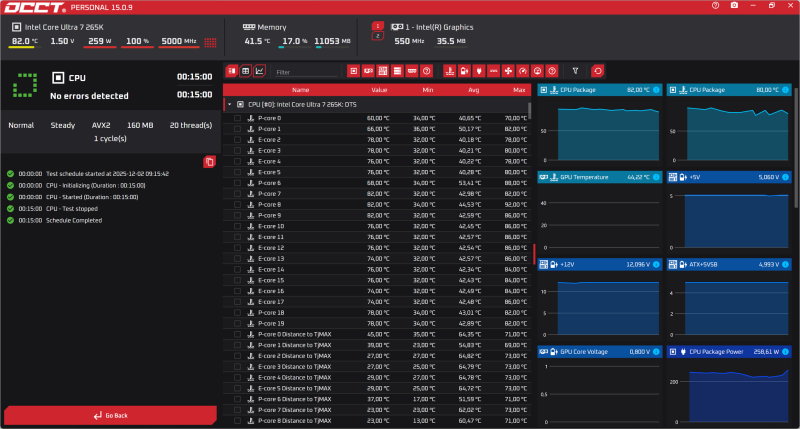Click the 'Test schedule started' log entry
The height and width of the screenshot is (429, 800).
click(108, 173)
